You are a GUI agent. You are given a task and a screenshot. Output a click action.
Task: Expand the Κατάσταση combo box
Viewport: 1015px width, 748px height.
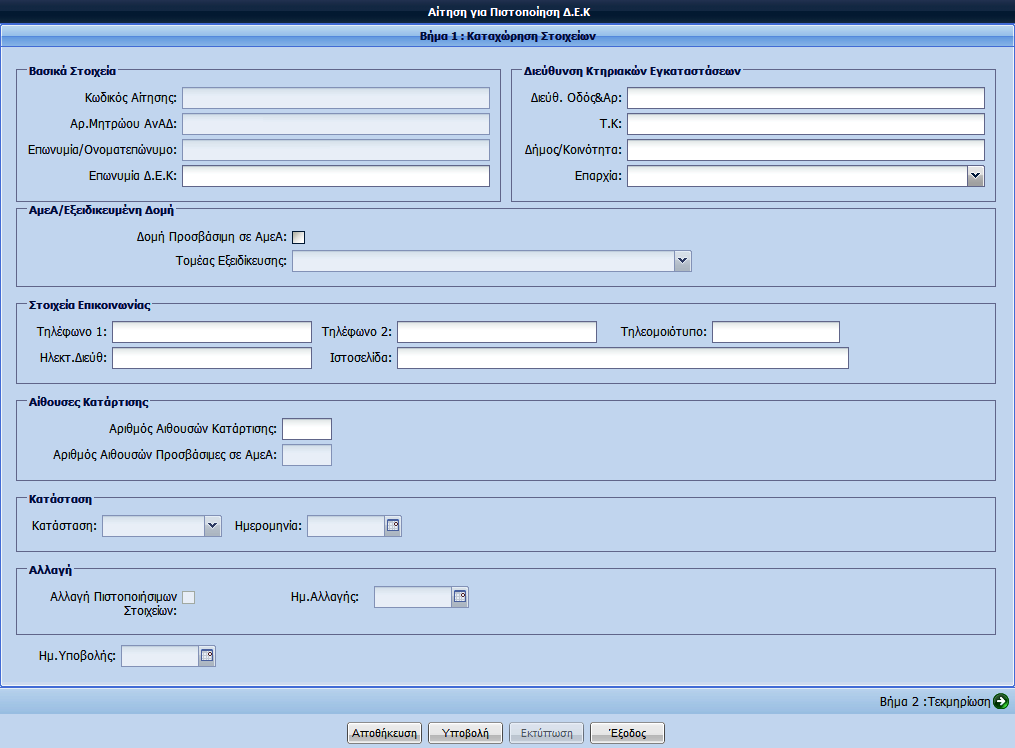[212, 526]
